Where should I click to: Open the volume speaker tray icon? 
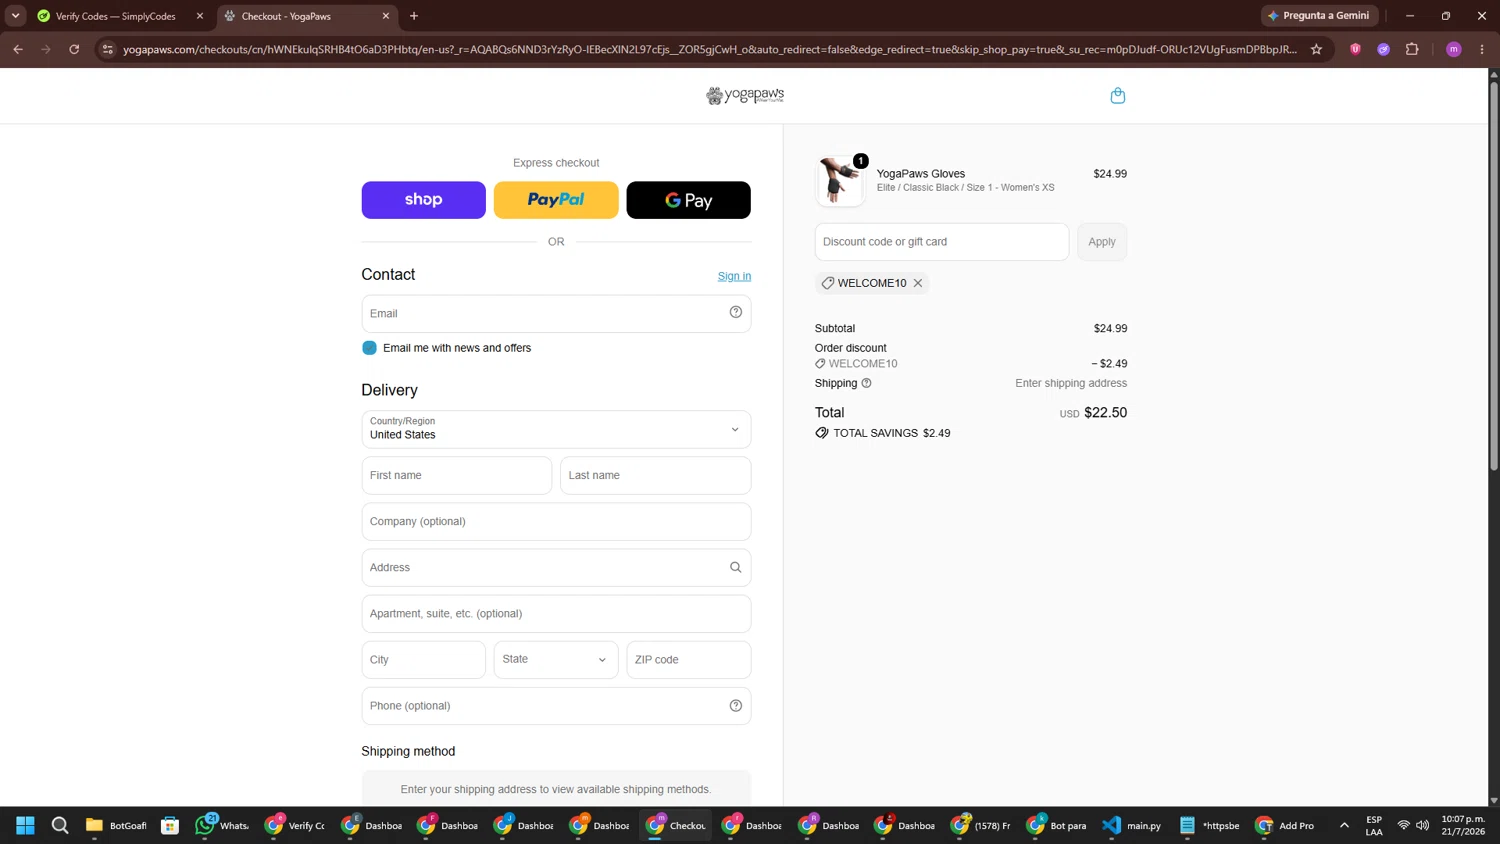[x=1423, y=825]
